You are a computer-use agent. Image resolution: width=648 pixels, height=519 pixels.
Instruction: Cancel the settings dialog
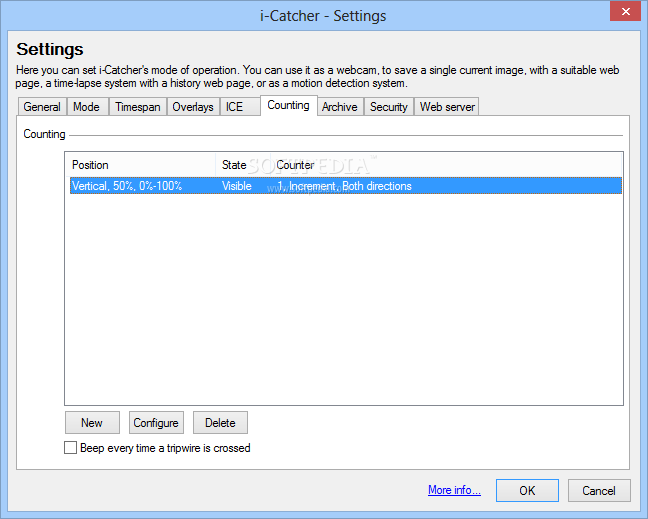click(x=599, y=490)
